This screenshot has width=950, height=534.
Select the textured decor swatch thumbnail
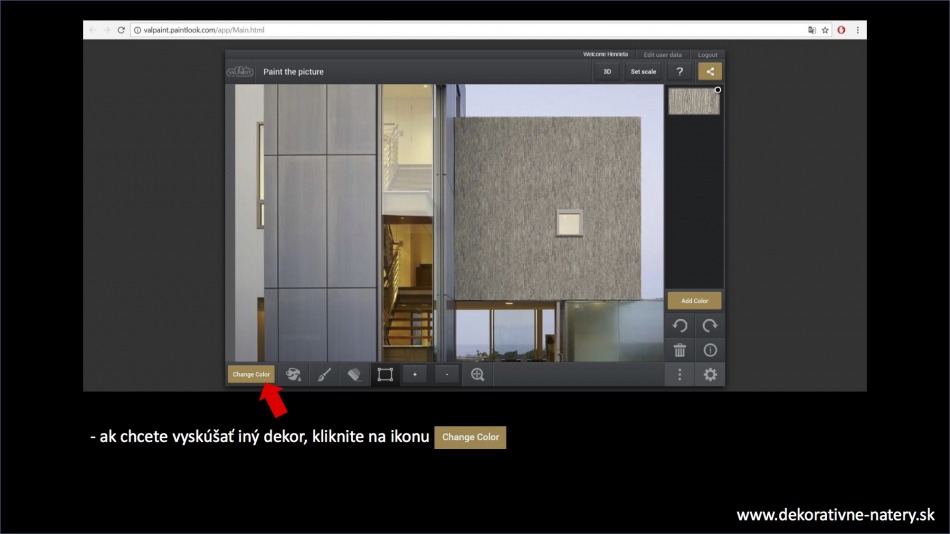click(693, 101)
